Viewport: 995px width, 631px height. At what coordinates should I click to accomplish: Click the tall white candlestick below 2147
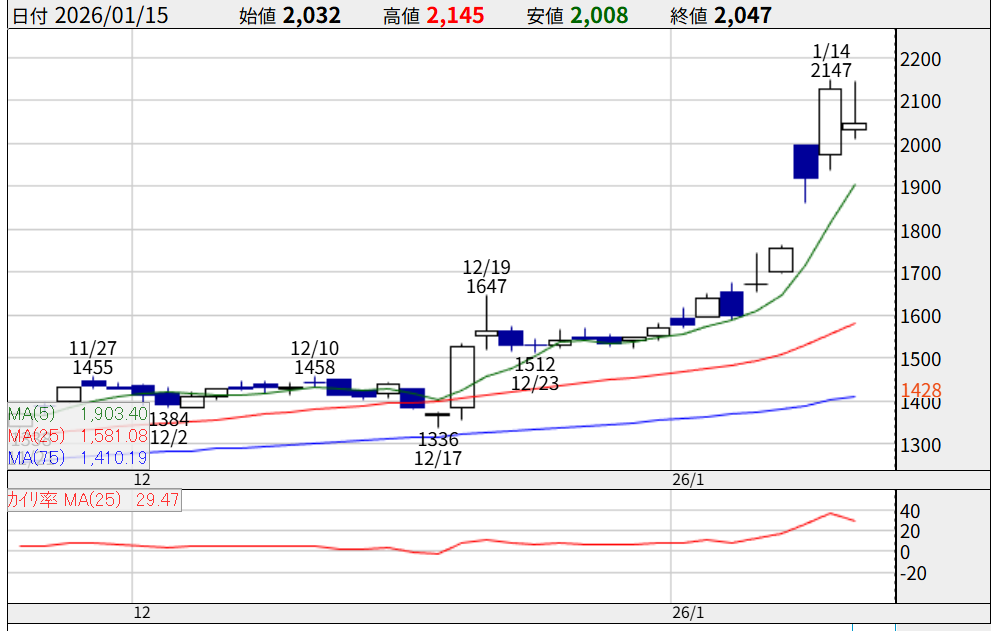[x=830, y=121]
